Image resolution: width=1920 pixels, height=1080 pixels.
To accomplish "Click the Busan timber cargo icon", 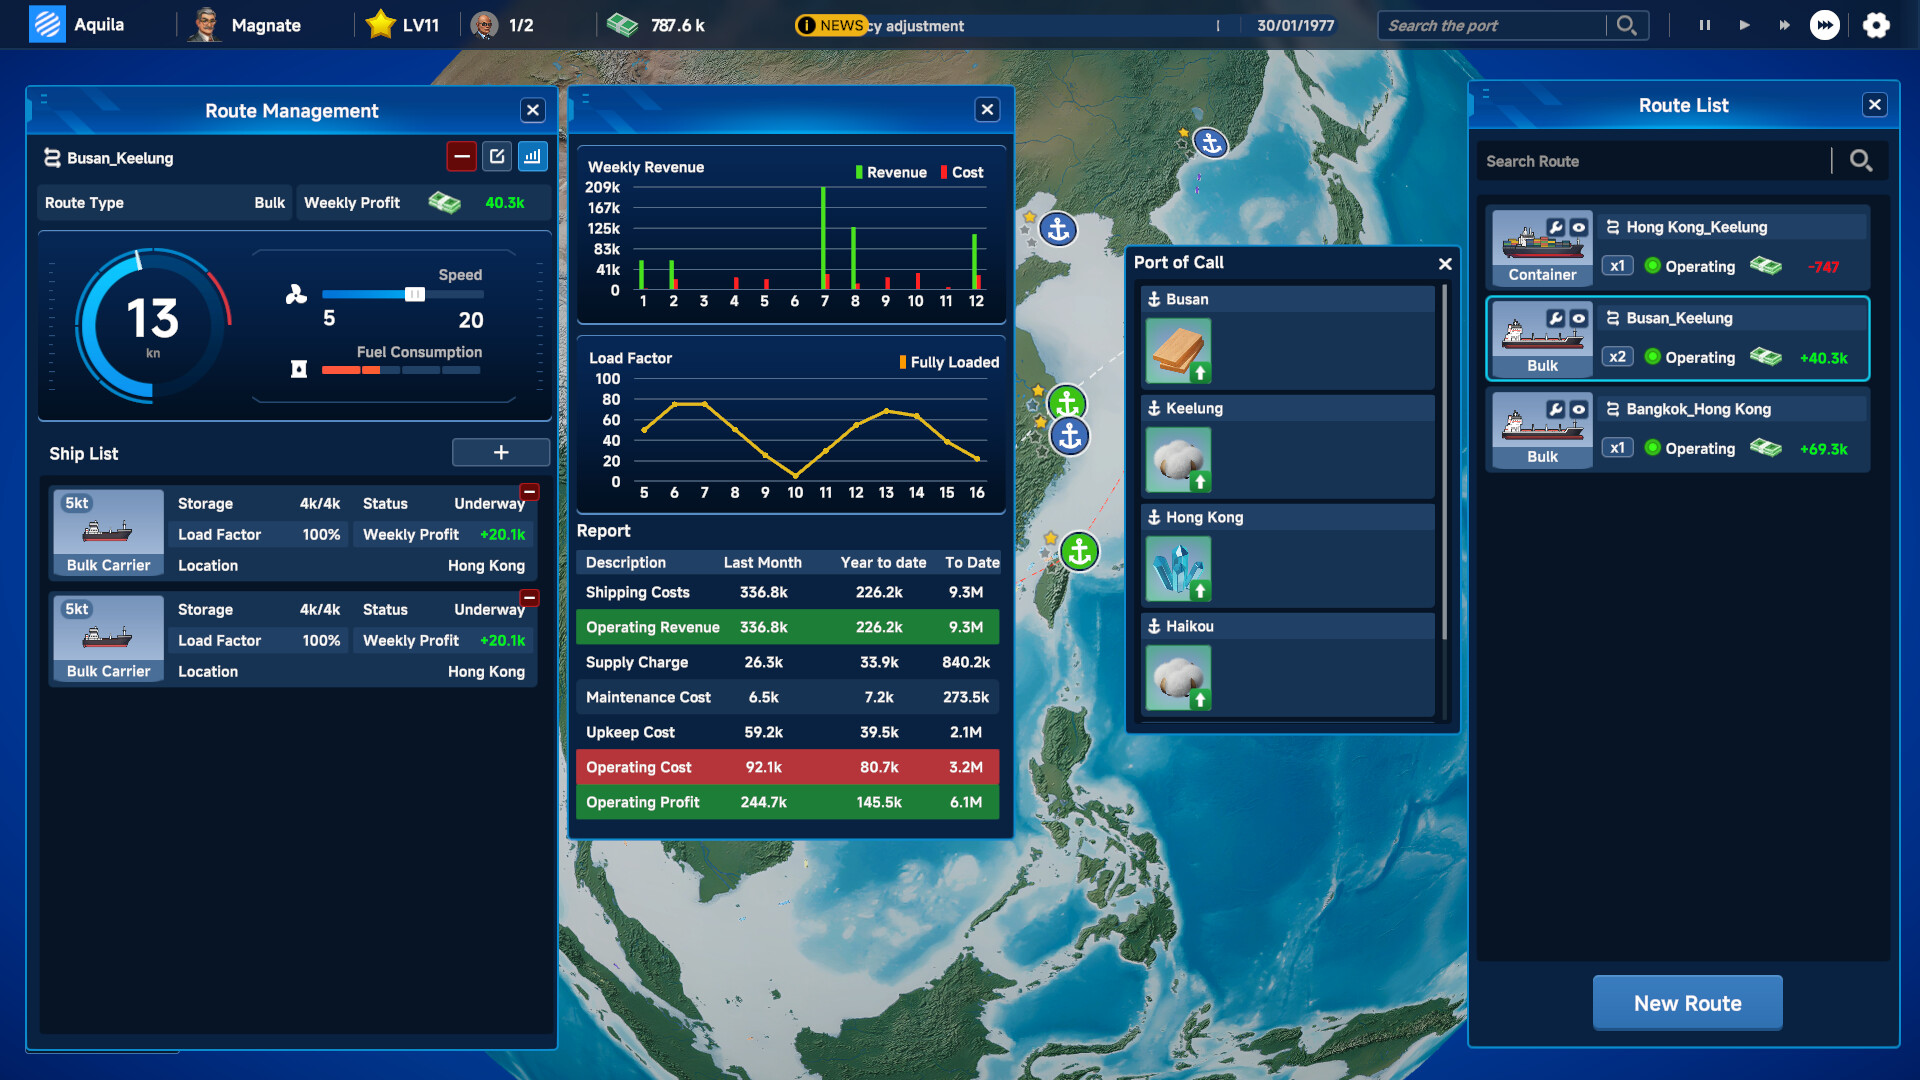I will [1178, 350].
